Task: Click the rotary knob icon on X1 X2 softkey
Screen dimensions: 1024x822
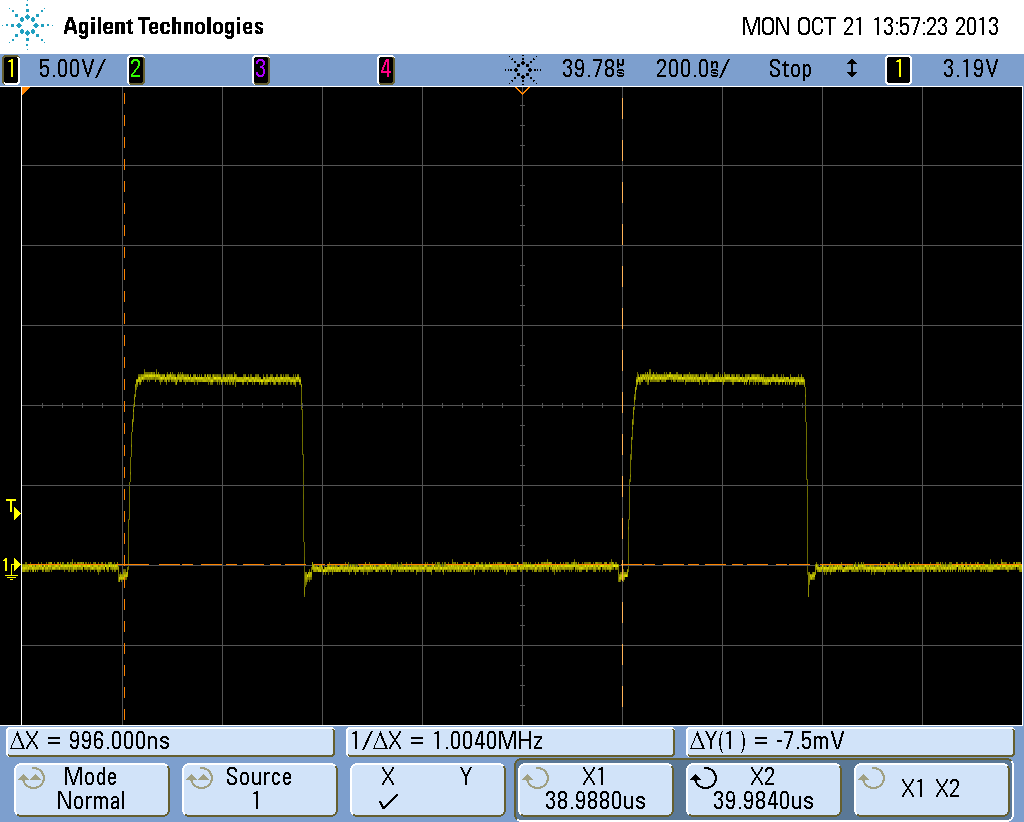Action: [872, 779]
